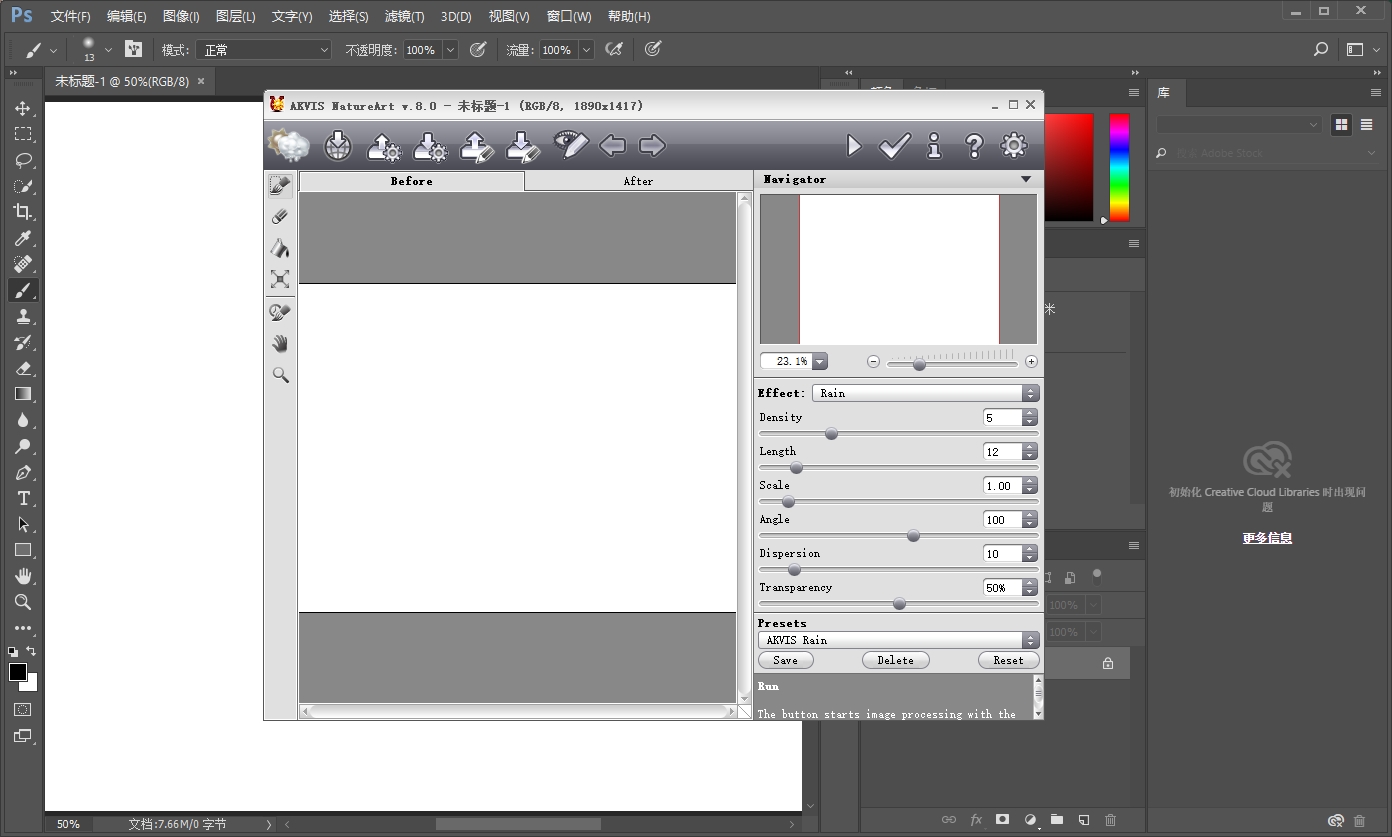Open the Effect dropdown showing Rain
Image resolution: width=1392 pixels, height=837 pixels.
926,393
